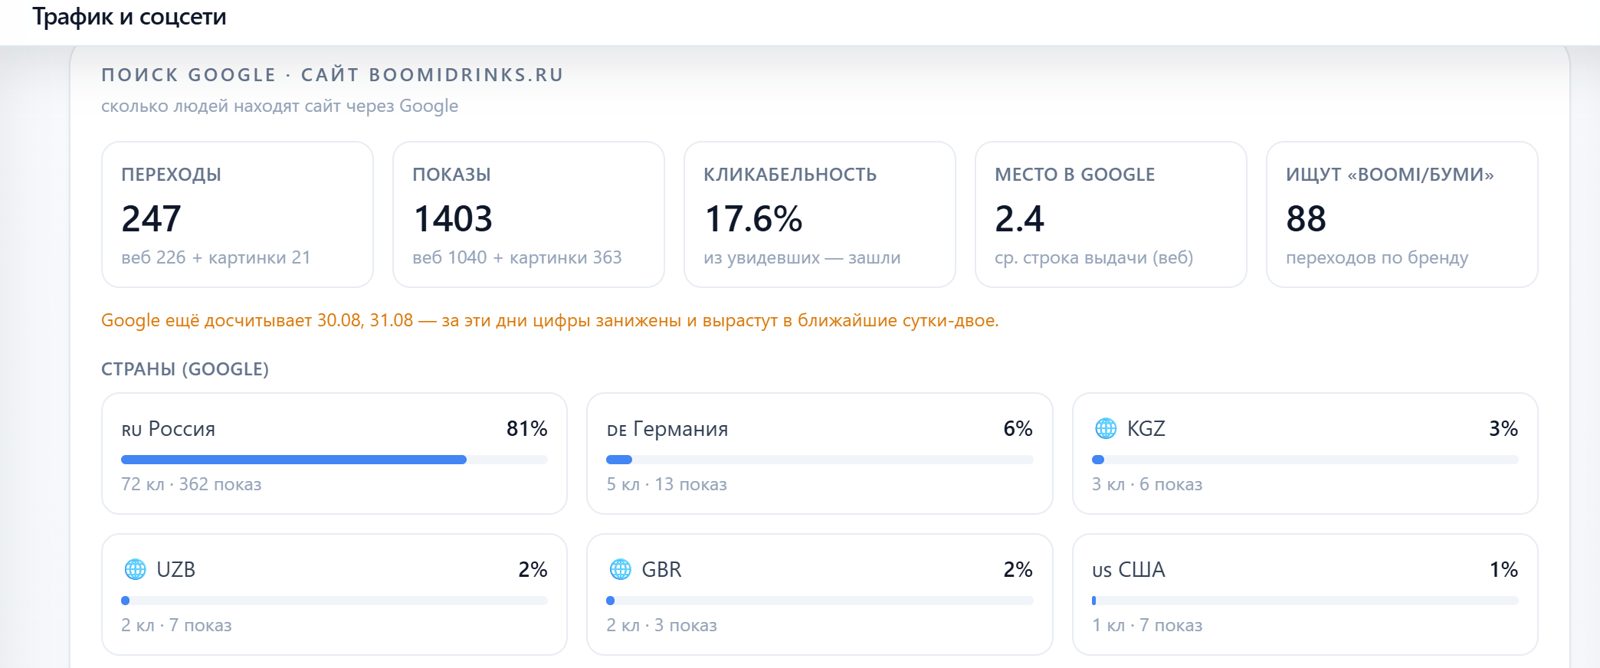Viewport: 1600px width, 668px height.
Task: Click text 5 кл · 13 показ
Action: point(667,485)
